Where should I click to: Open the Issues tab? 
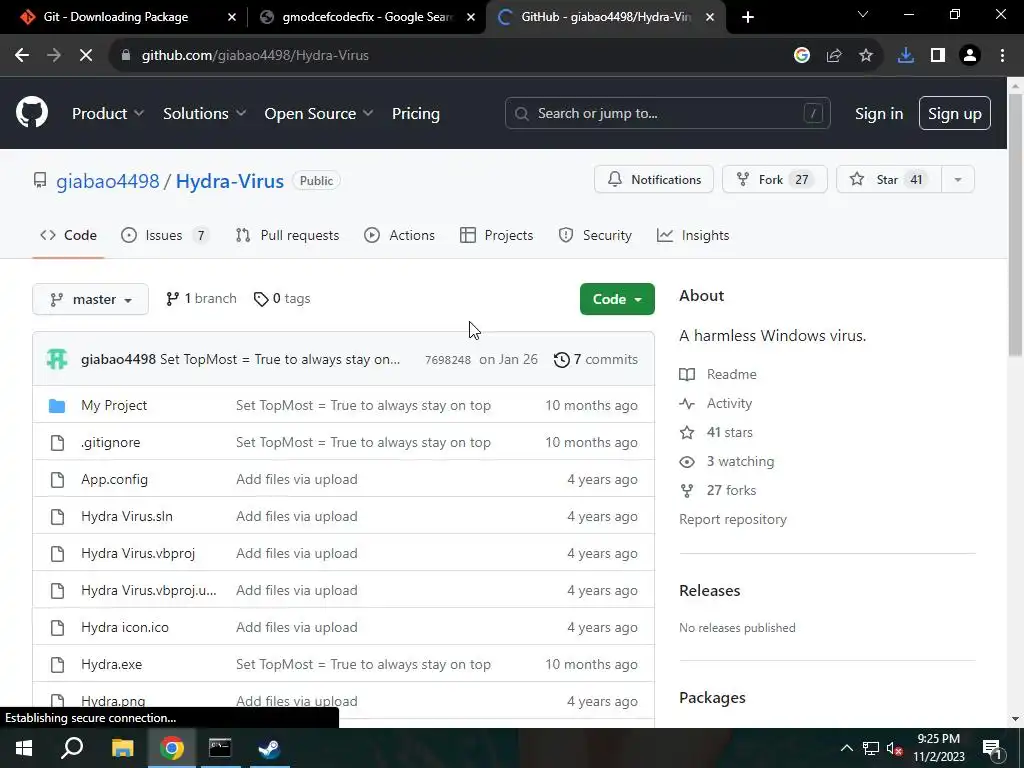click(165, 235)
